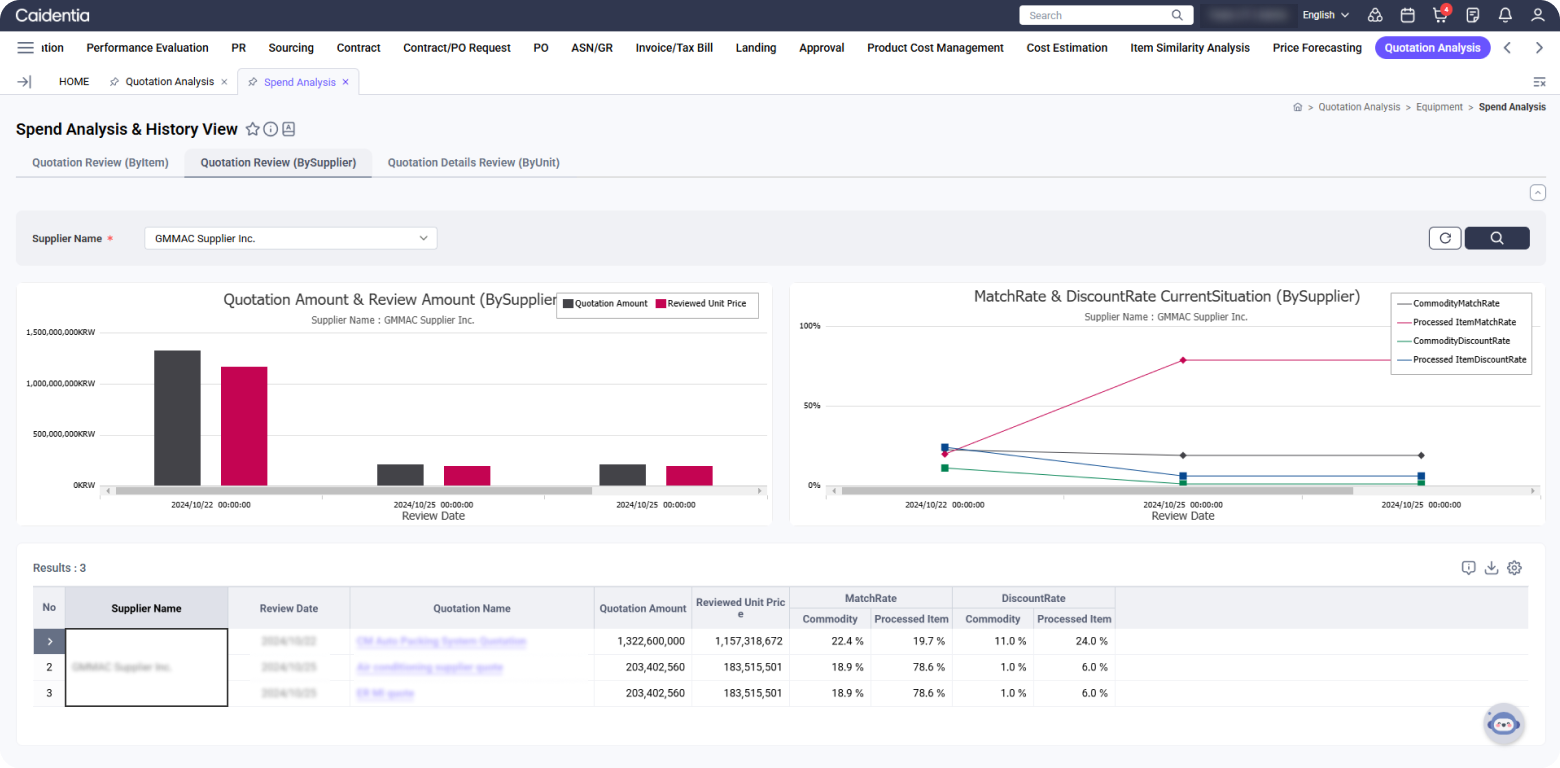Switch to Quotation Review (ByItem) tab

(x=100, y=162)
